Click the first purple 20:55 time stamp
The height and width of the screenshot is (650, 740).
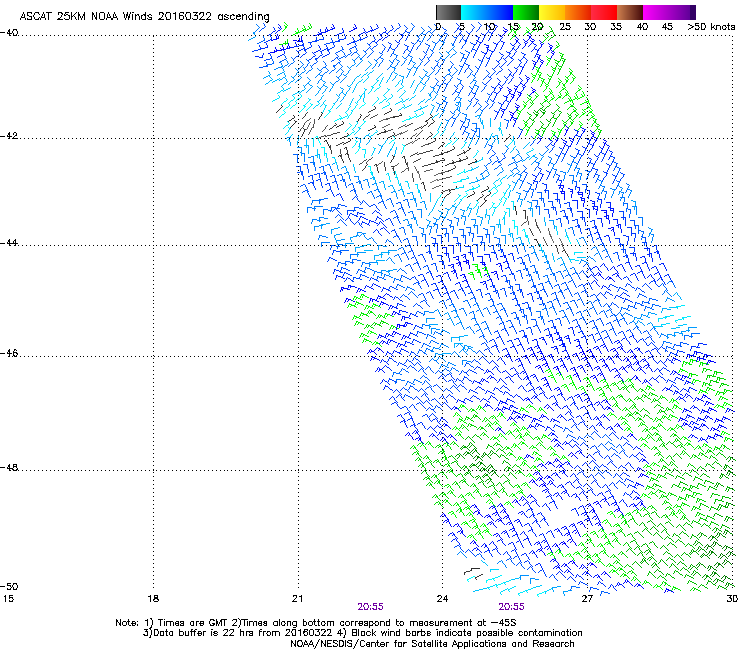pos(370,607)
